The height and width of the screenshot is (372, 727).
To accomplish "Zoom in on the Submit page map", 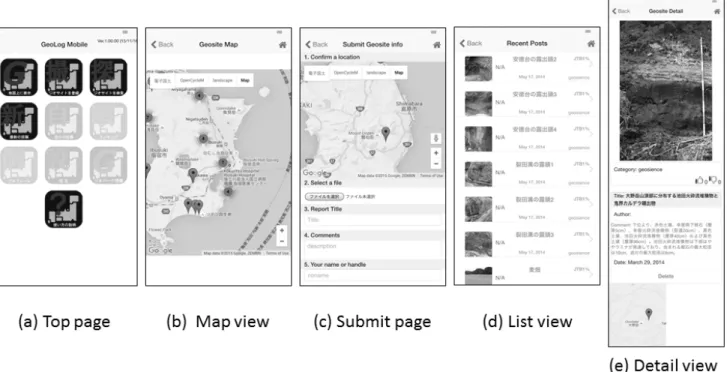I will [435, 153].
